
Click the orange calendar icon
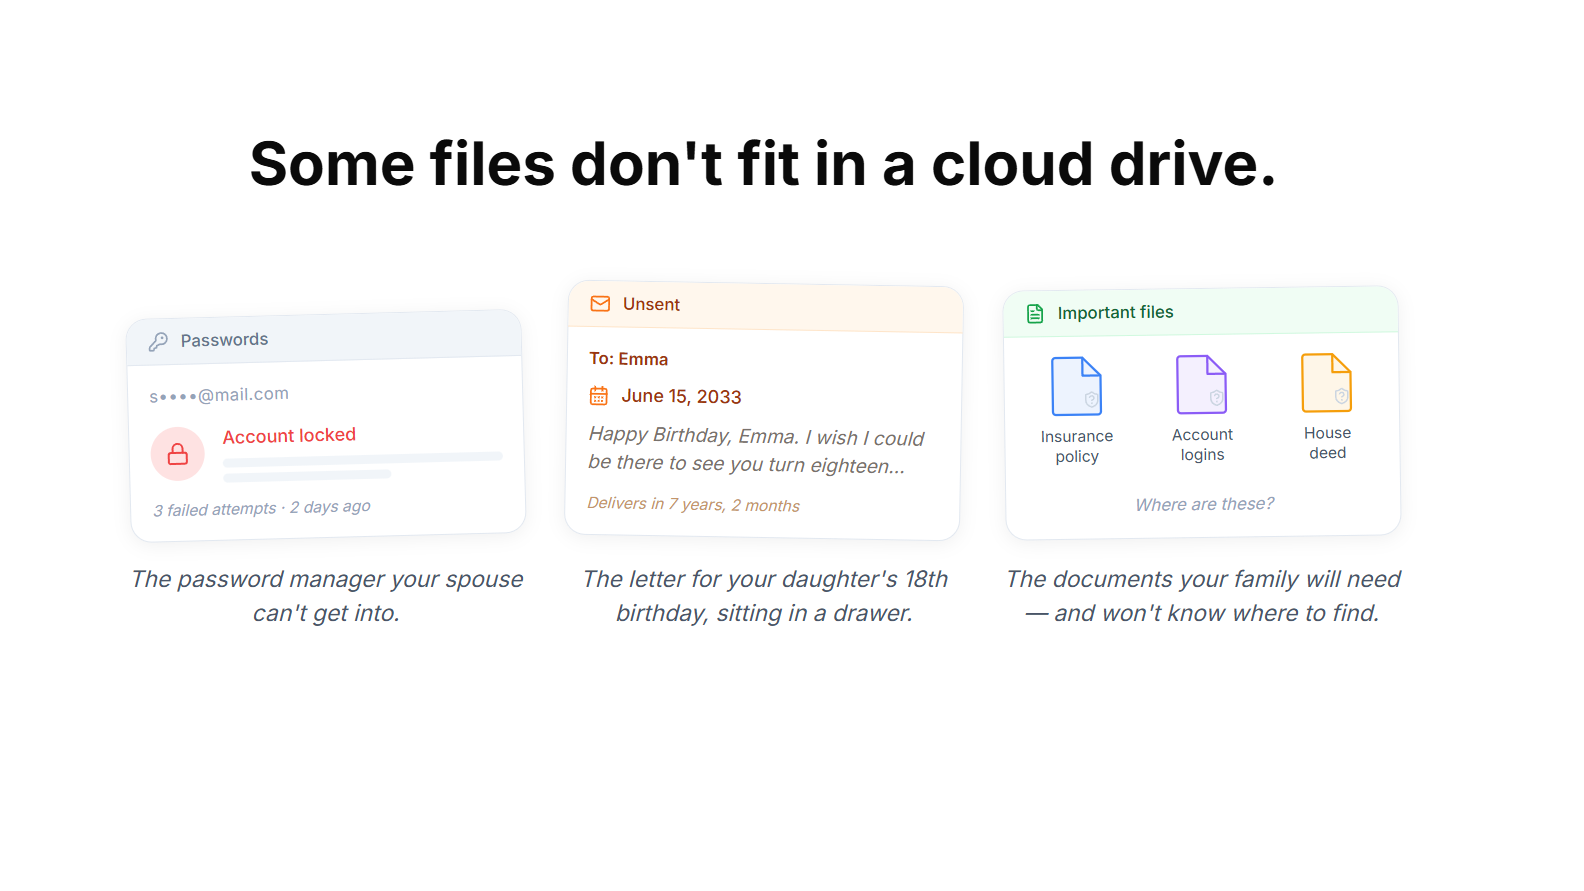point(599,396)
